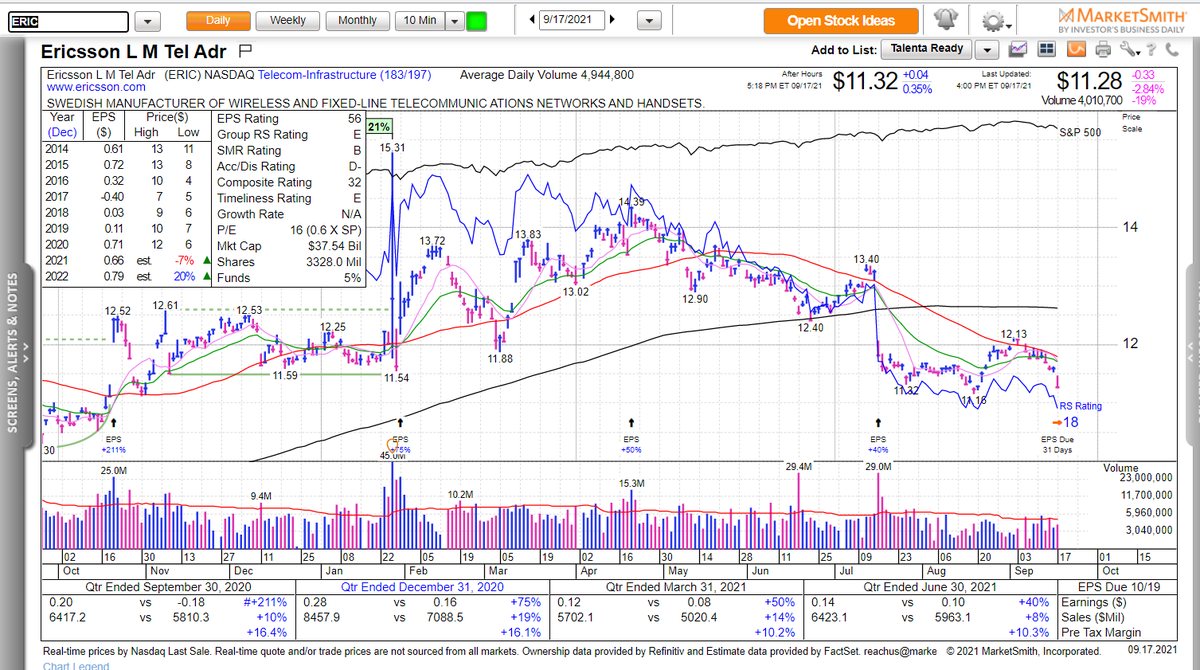
Task: Select the 10 Min intraday chart
Action: [419, 20]
